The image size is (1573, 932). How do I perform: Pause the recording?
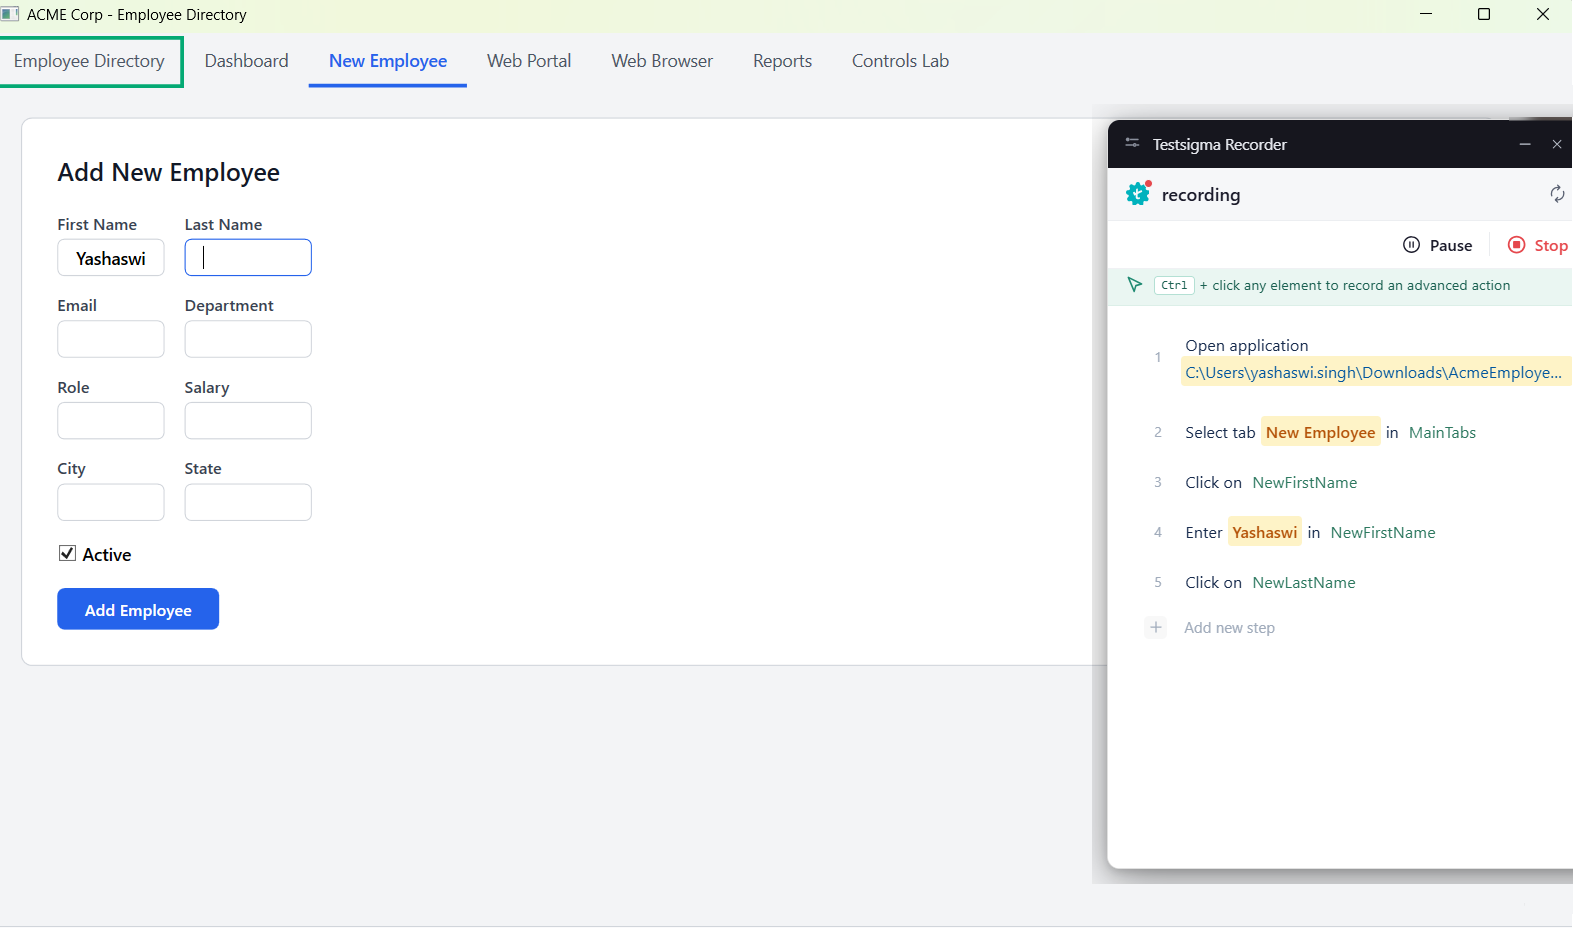coord(1438,245)
